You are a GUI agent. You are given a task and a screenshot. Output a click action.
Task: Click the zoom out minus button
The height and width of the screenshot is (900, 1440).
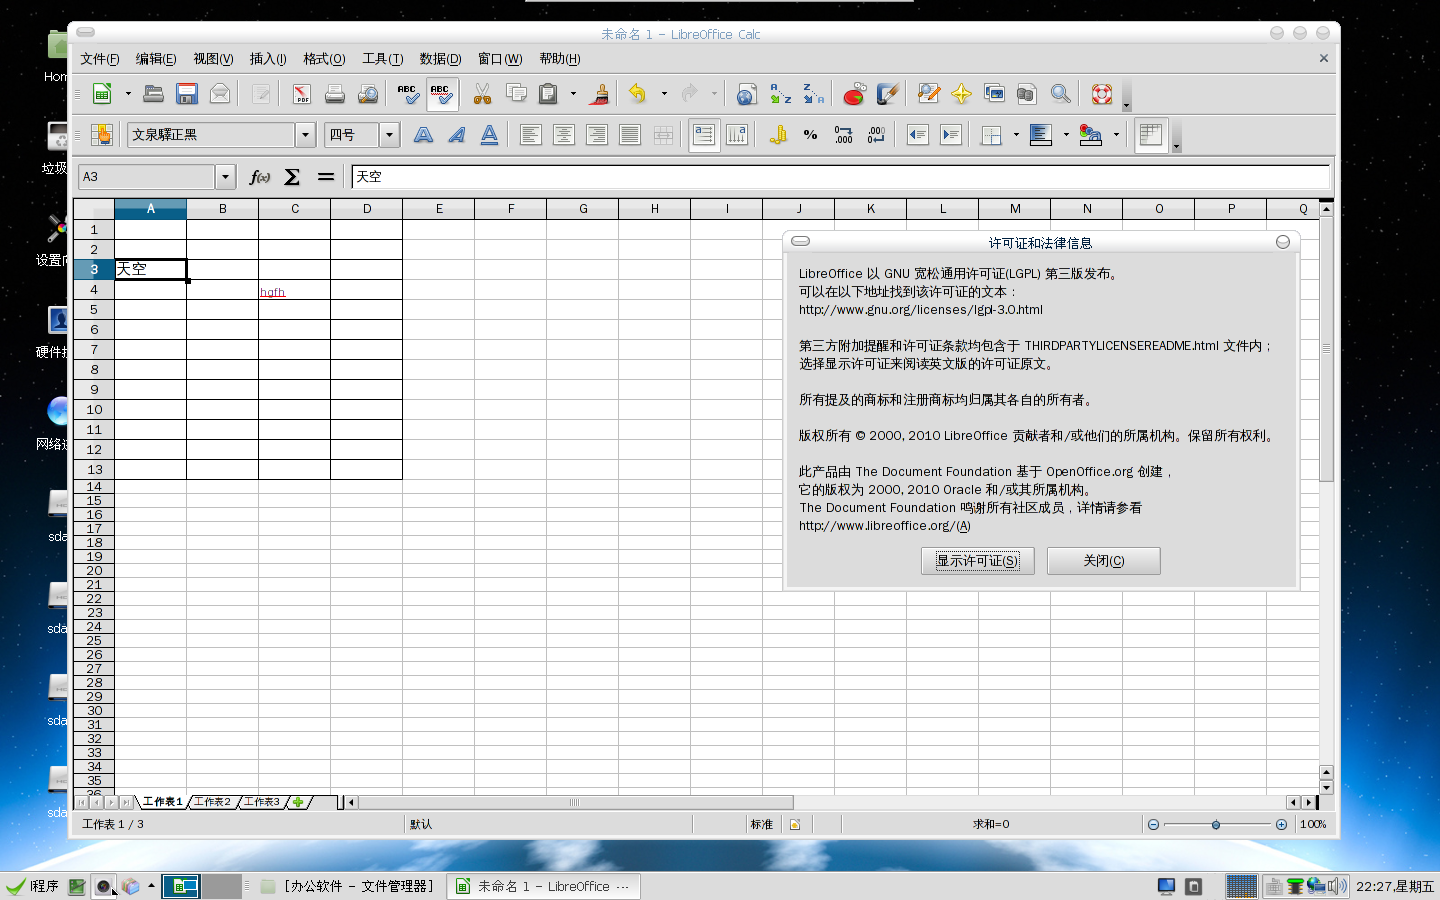[x=1153, y=825]
